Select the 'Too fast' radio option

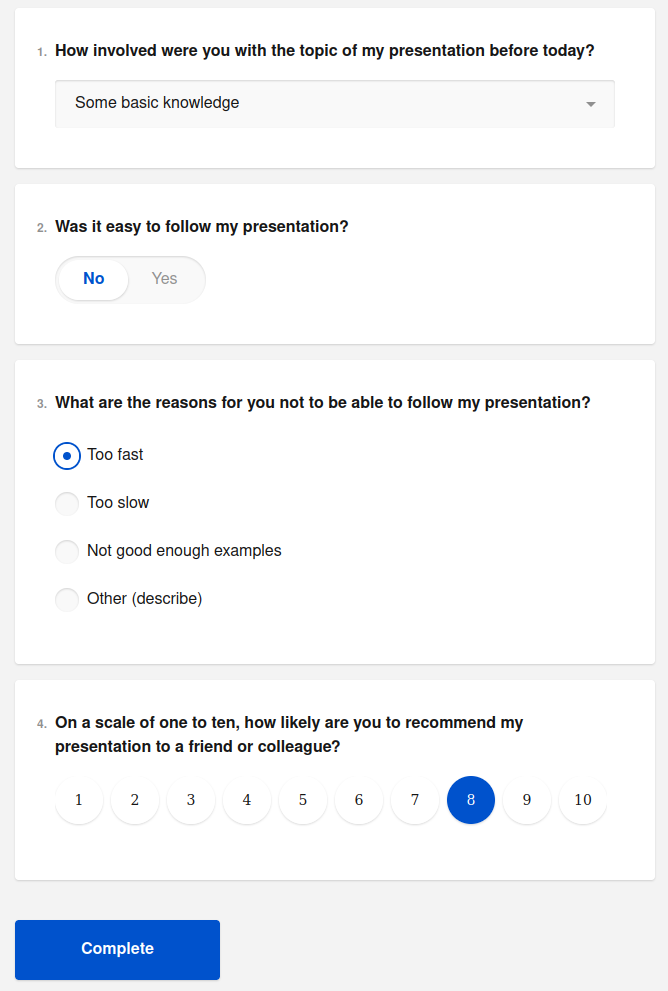[x=67, y=456]
